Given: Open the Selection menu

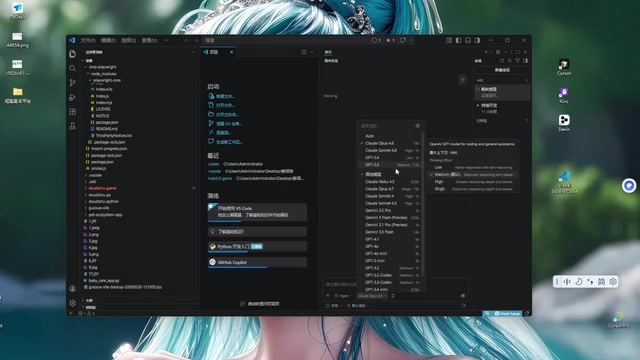Looking at the screenshot, I should [129, 40].
